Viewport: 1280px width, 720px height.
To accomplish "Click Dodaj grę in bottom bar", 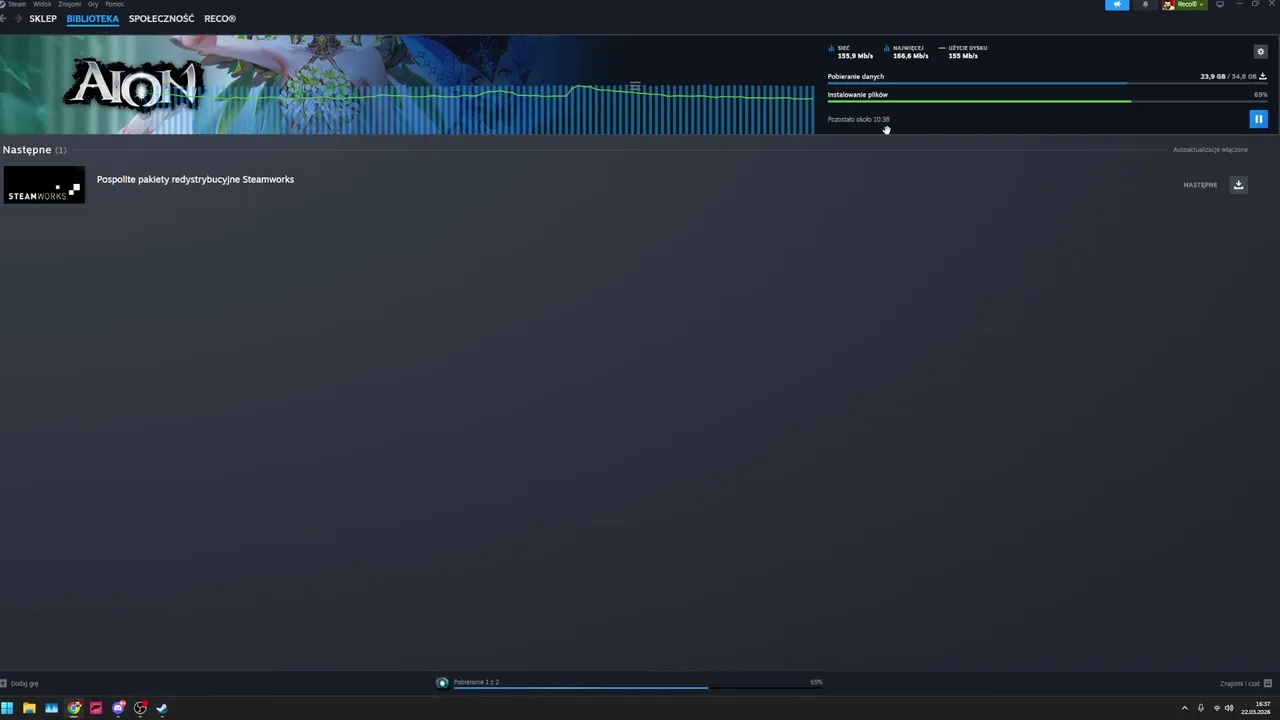I will click(24, 684).
